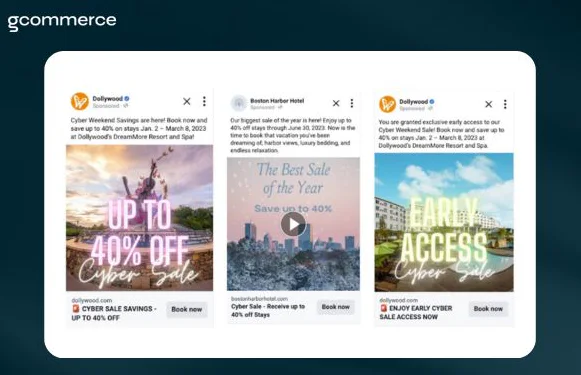This screenshot has height=375, width=581.
Task: Click the 'Cyber Weekend Savings are here!' ad text
Action: coord(139,129)
